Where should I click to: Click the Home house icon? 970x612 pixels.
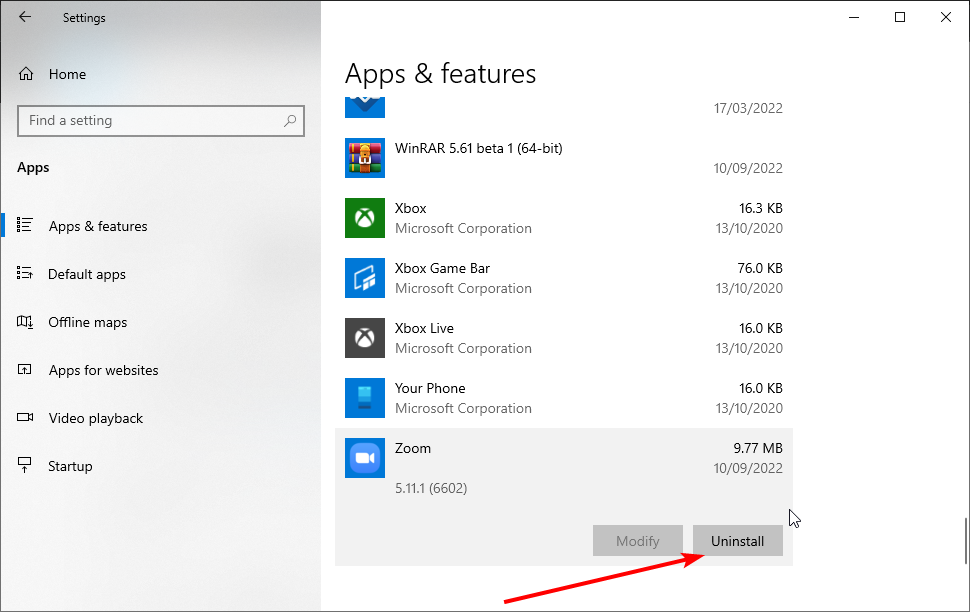26,74
